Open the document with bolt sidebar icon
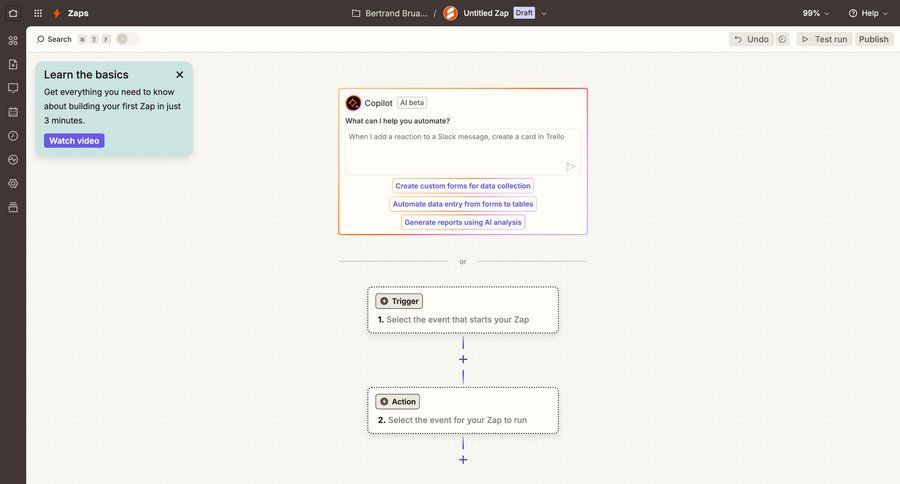 pyautogui.click(x=13, y=64)
